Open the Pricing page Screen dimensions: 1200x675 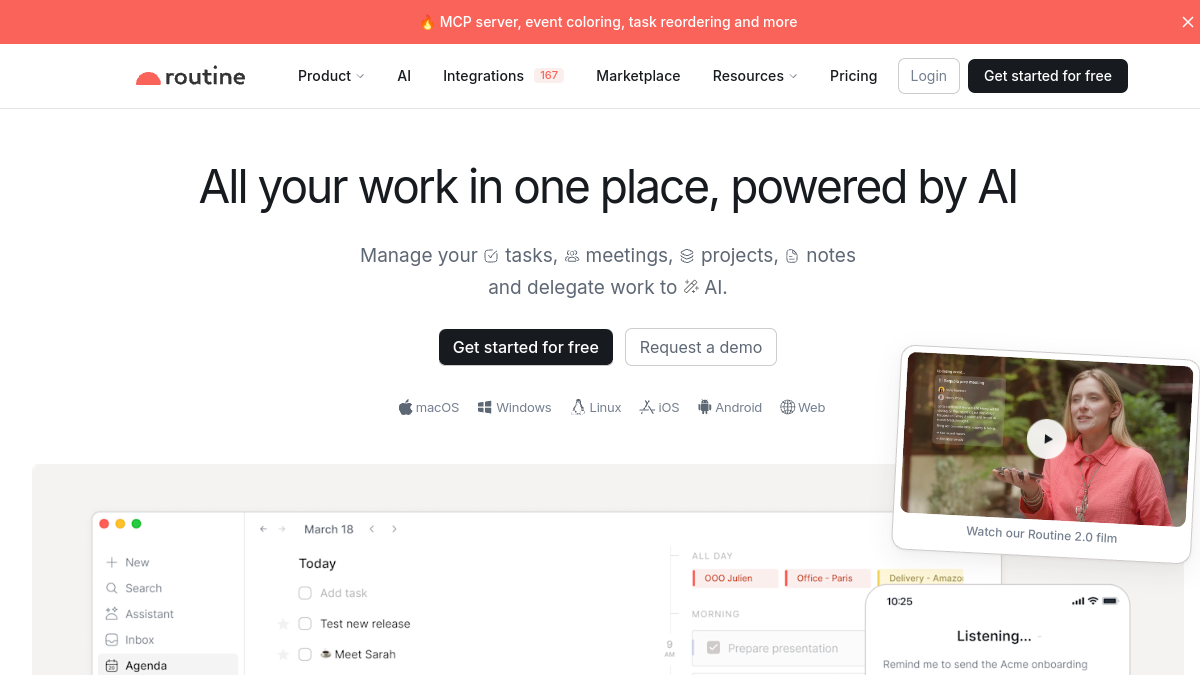coord(853,76)
